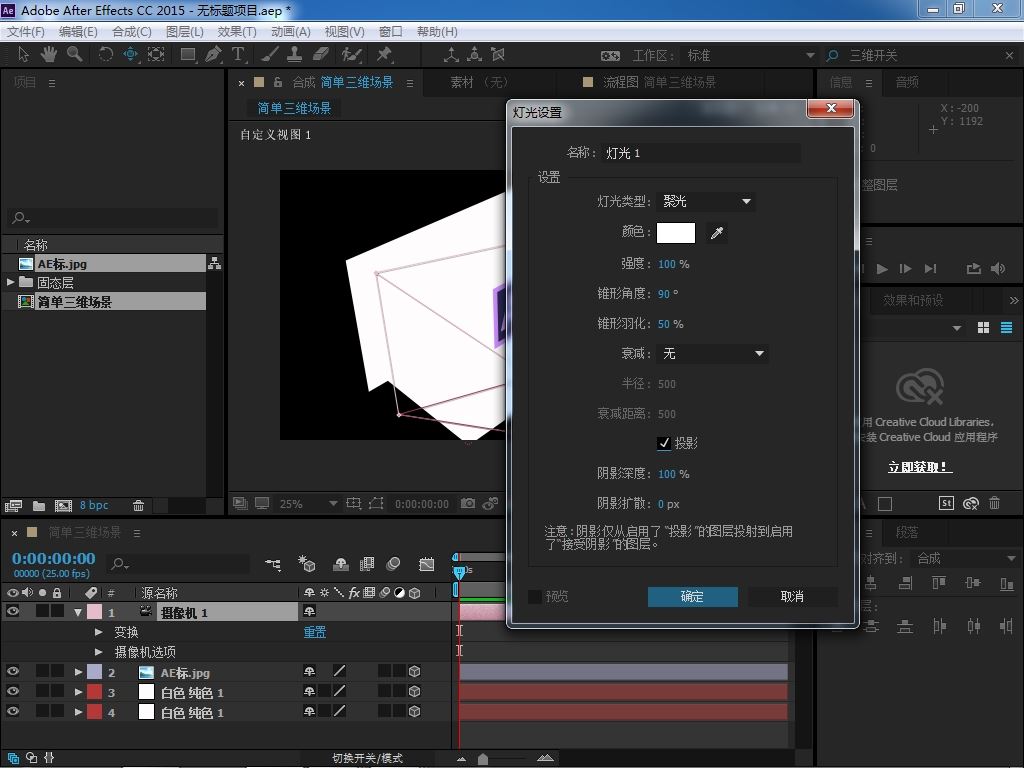Select the Rotation tool
The image size is (1024, 768).
[105, 54]
